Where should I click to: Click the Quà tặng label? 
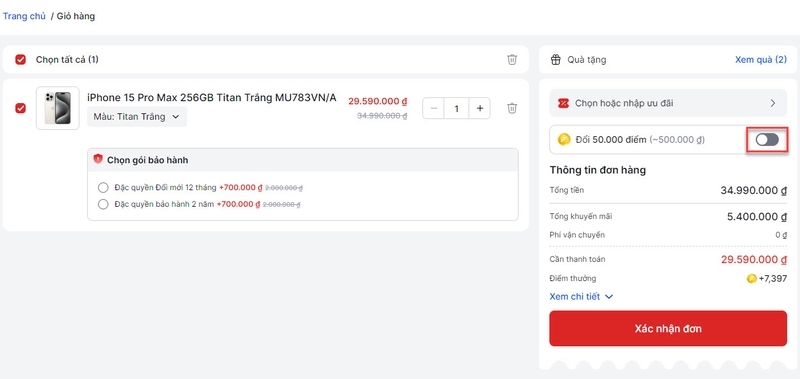tap(587, 60)
